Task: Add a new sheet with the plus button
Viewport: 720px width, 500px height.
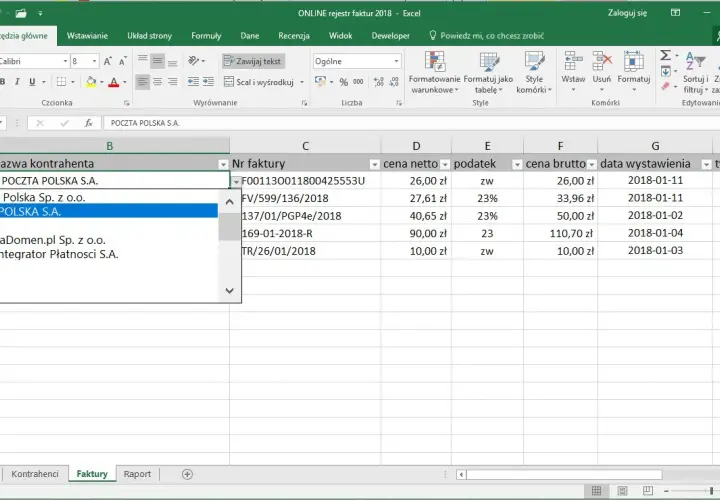Action: point(187,474)
